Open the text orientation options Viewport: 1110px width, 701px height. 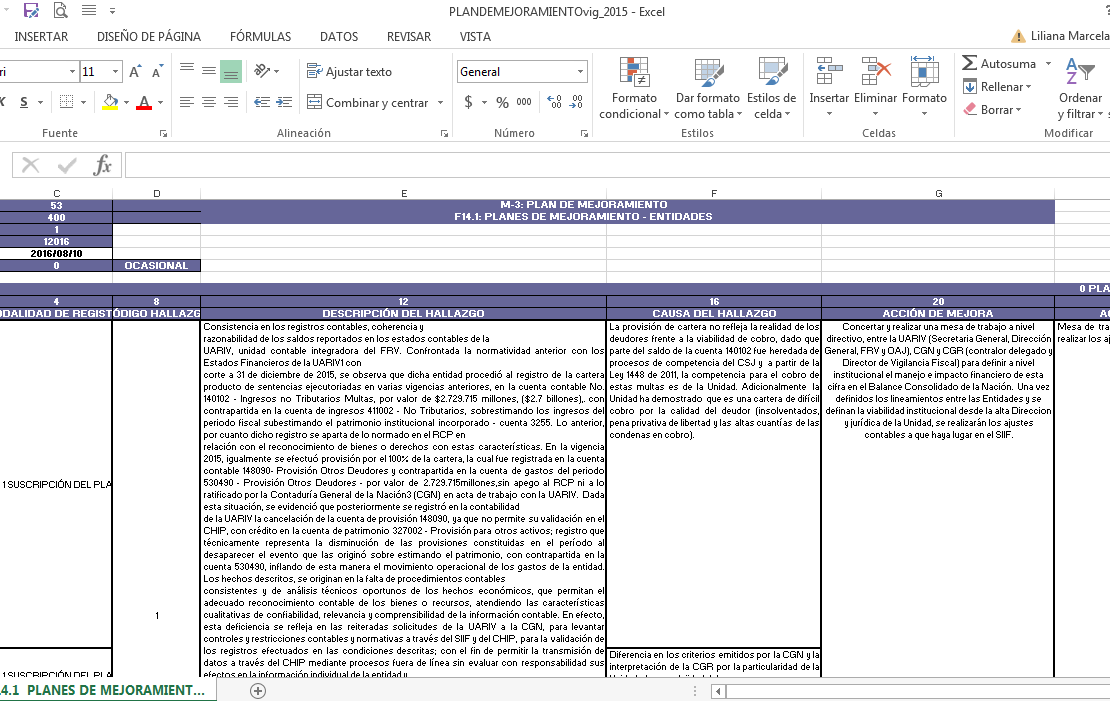(266, 71)
